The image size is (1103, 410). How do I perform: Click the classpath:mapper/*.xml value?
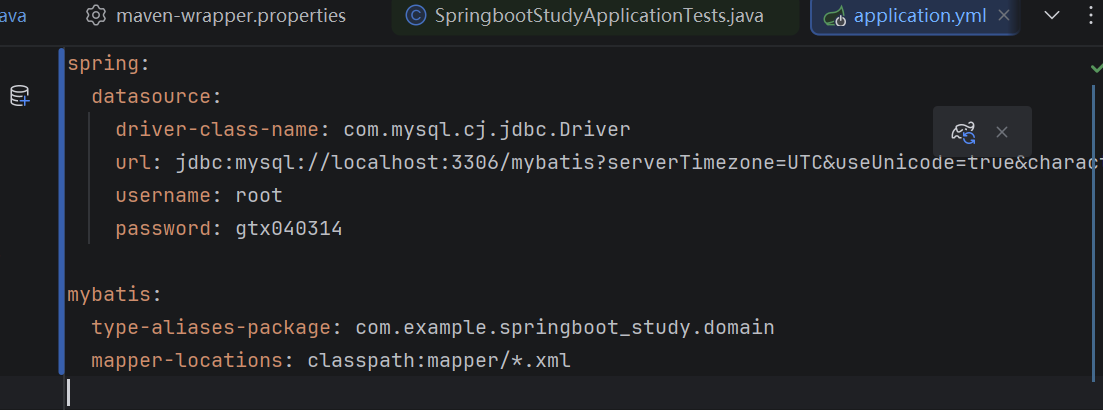pyautogui.click(x=439, y=361)
